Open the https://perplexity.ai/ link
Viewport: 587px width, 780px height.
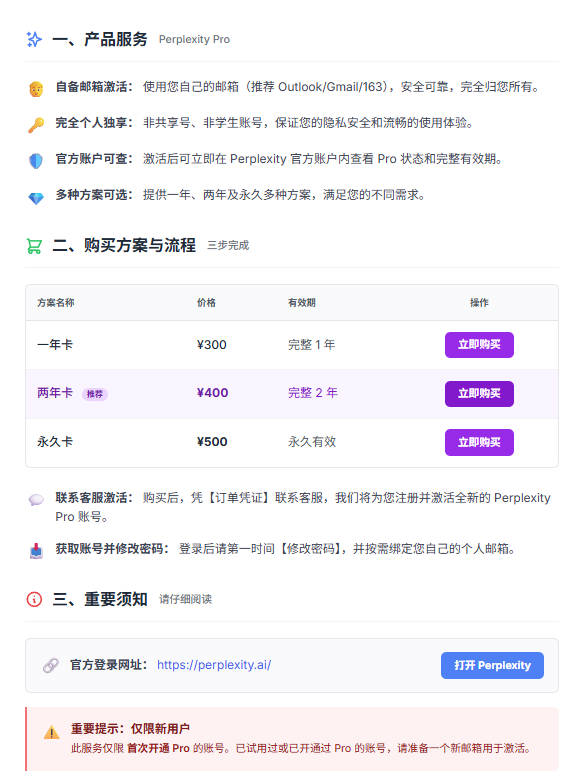pos(214,665)
